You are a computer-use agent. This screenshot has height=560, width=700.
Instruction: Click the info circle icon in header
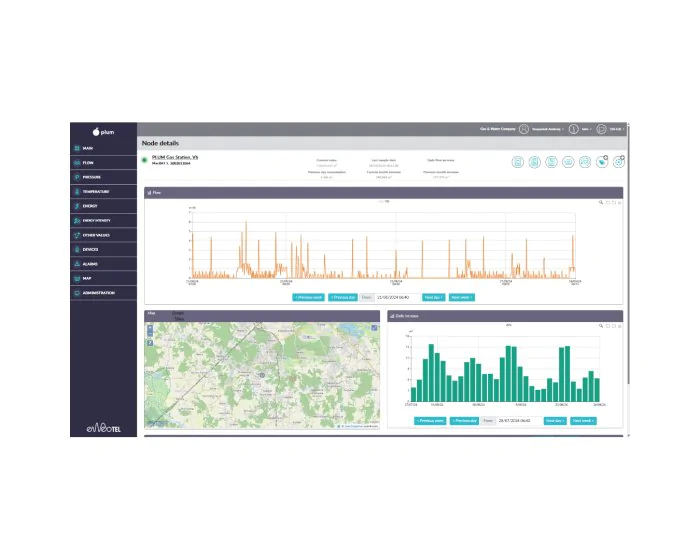574,129
